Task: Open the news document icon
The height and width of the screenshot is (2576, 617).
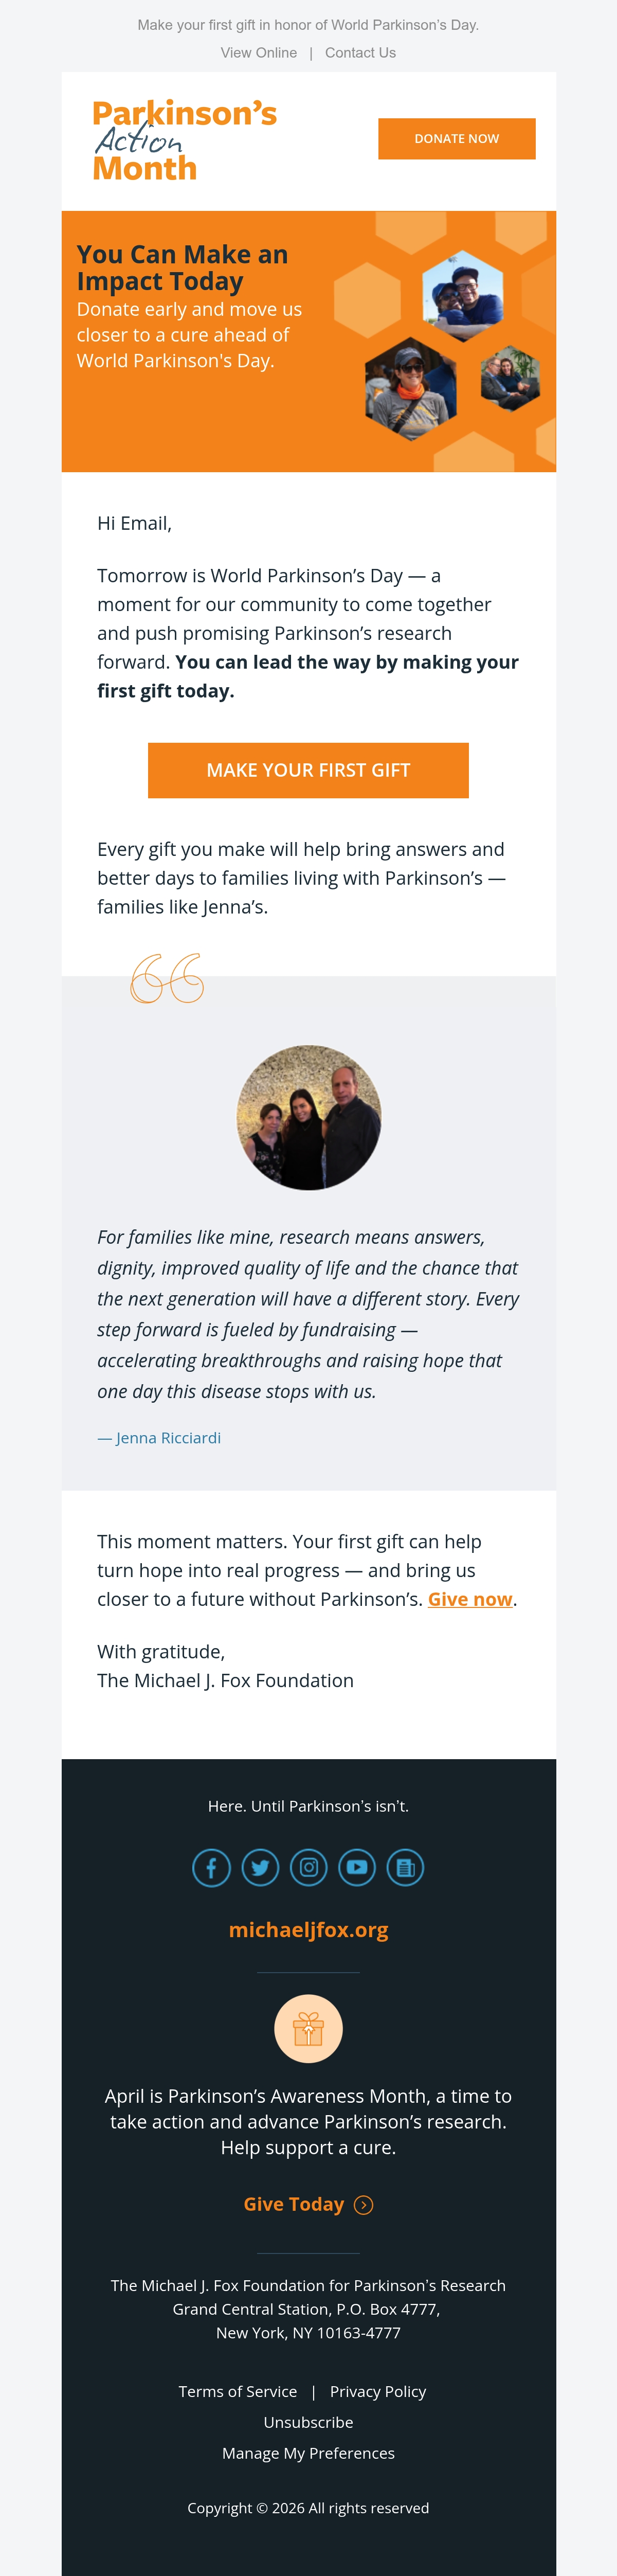Action: coord(405,1867)
